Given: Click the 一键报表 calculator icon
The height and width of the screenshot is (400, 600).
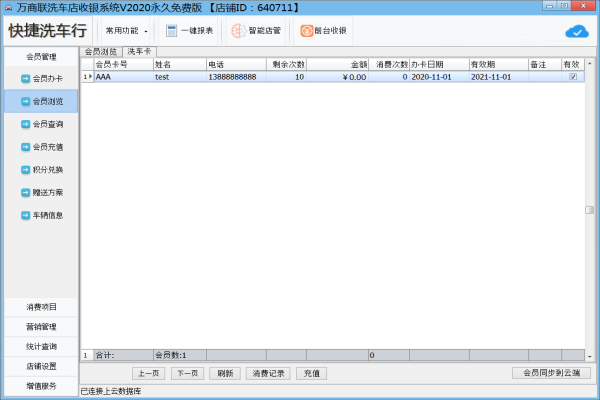Looking at the screenshot, I should click(x=171, y=31).
